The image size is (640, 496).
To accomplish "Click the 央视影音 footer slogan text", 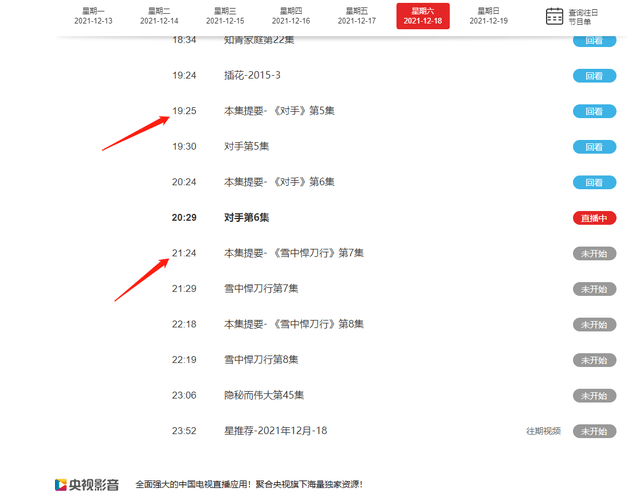I will [249, 485].
